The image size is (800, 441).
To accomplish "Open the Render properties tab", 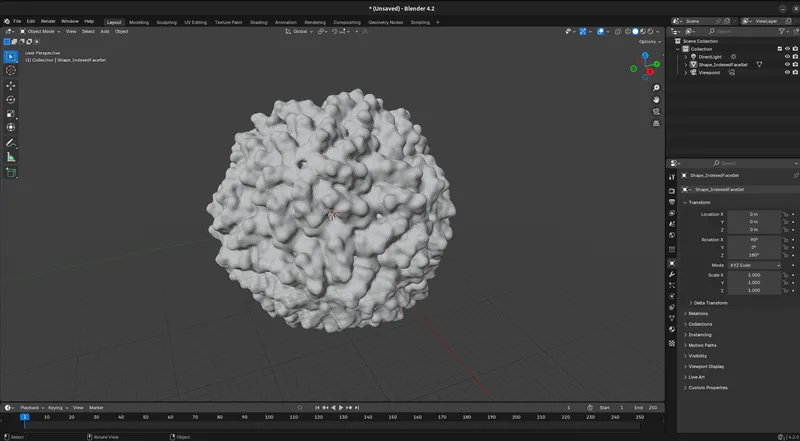I will 672,190.
